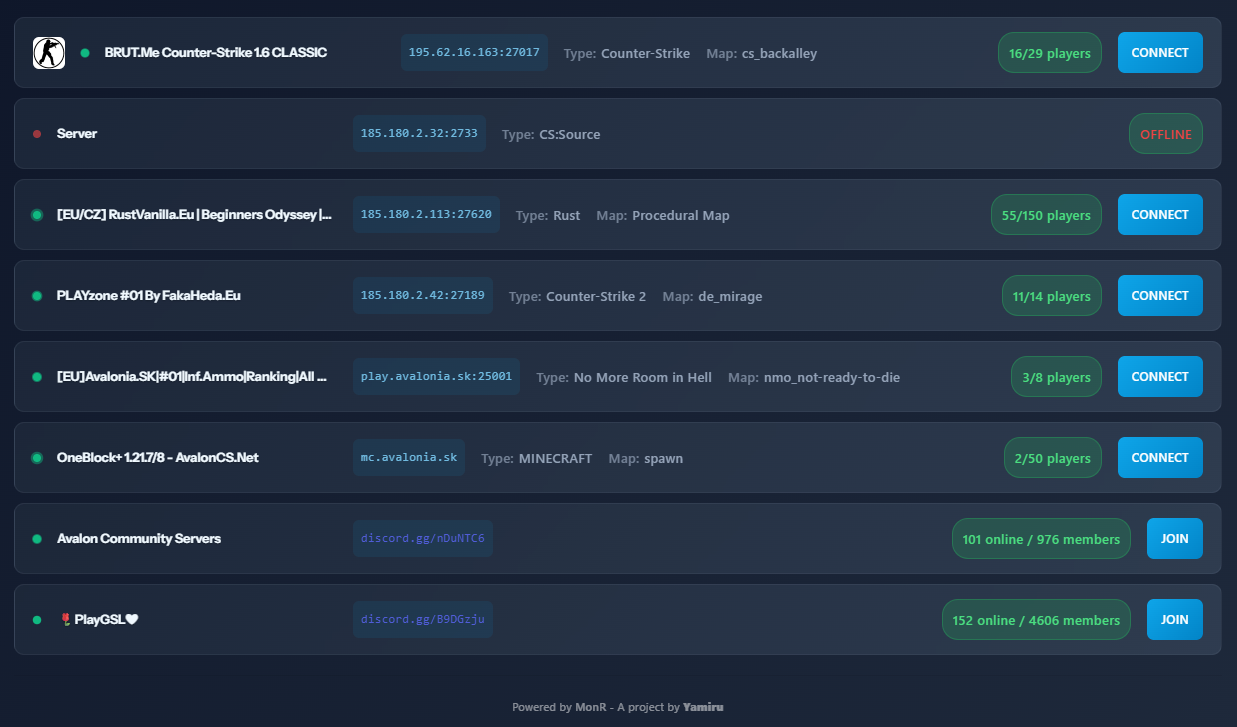Click the address 195.62.16.163:27017

click(x=474, y=53)
